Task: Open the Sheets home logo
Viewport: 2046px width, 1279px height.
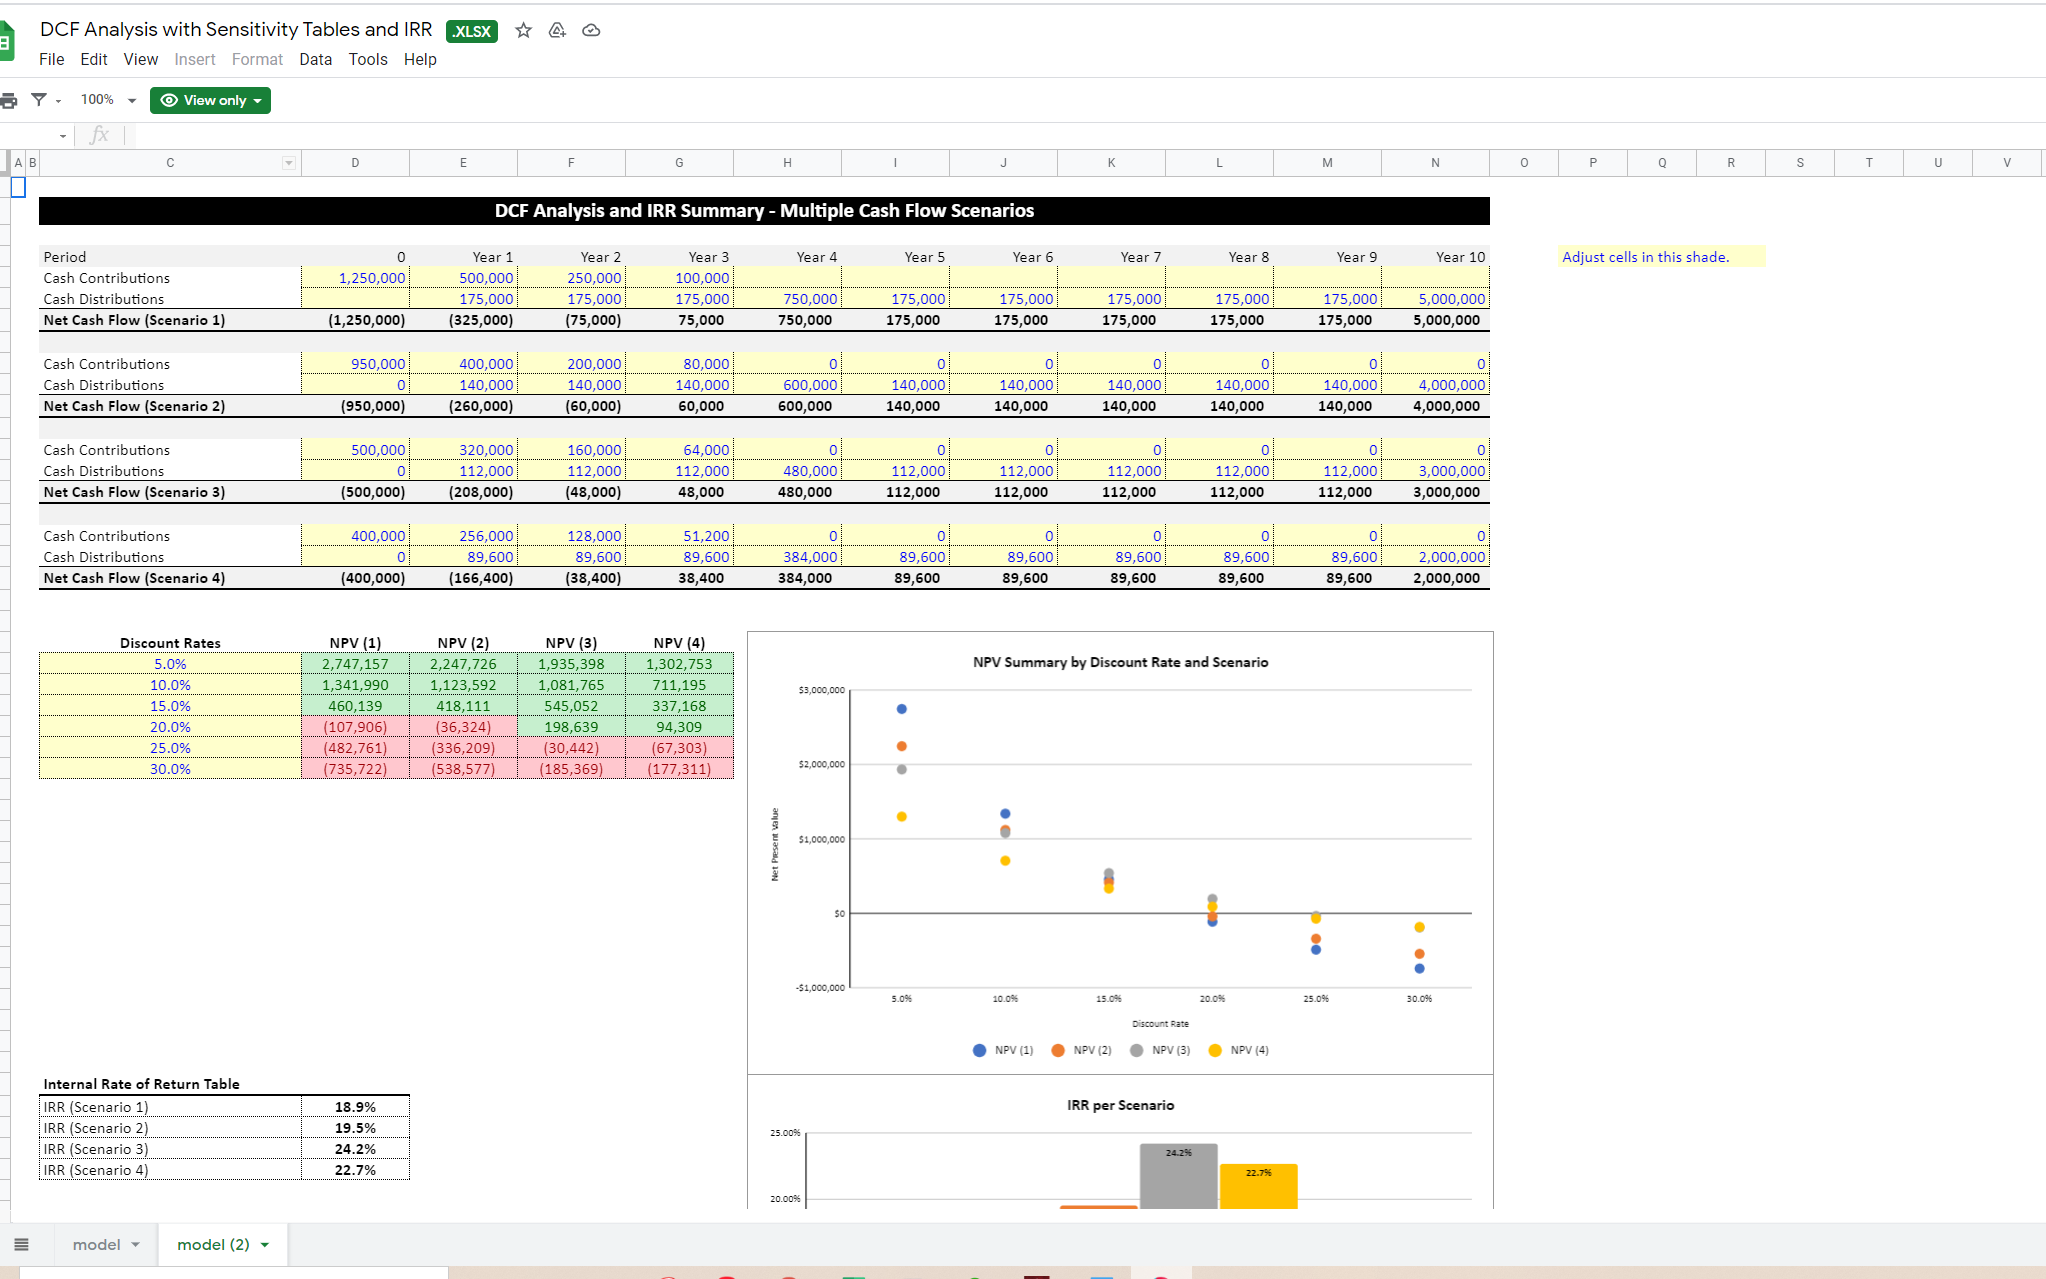Action: (x=6, y=42)
